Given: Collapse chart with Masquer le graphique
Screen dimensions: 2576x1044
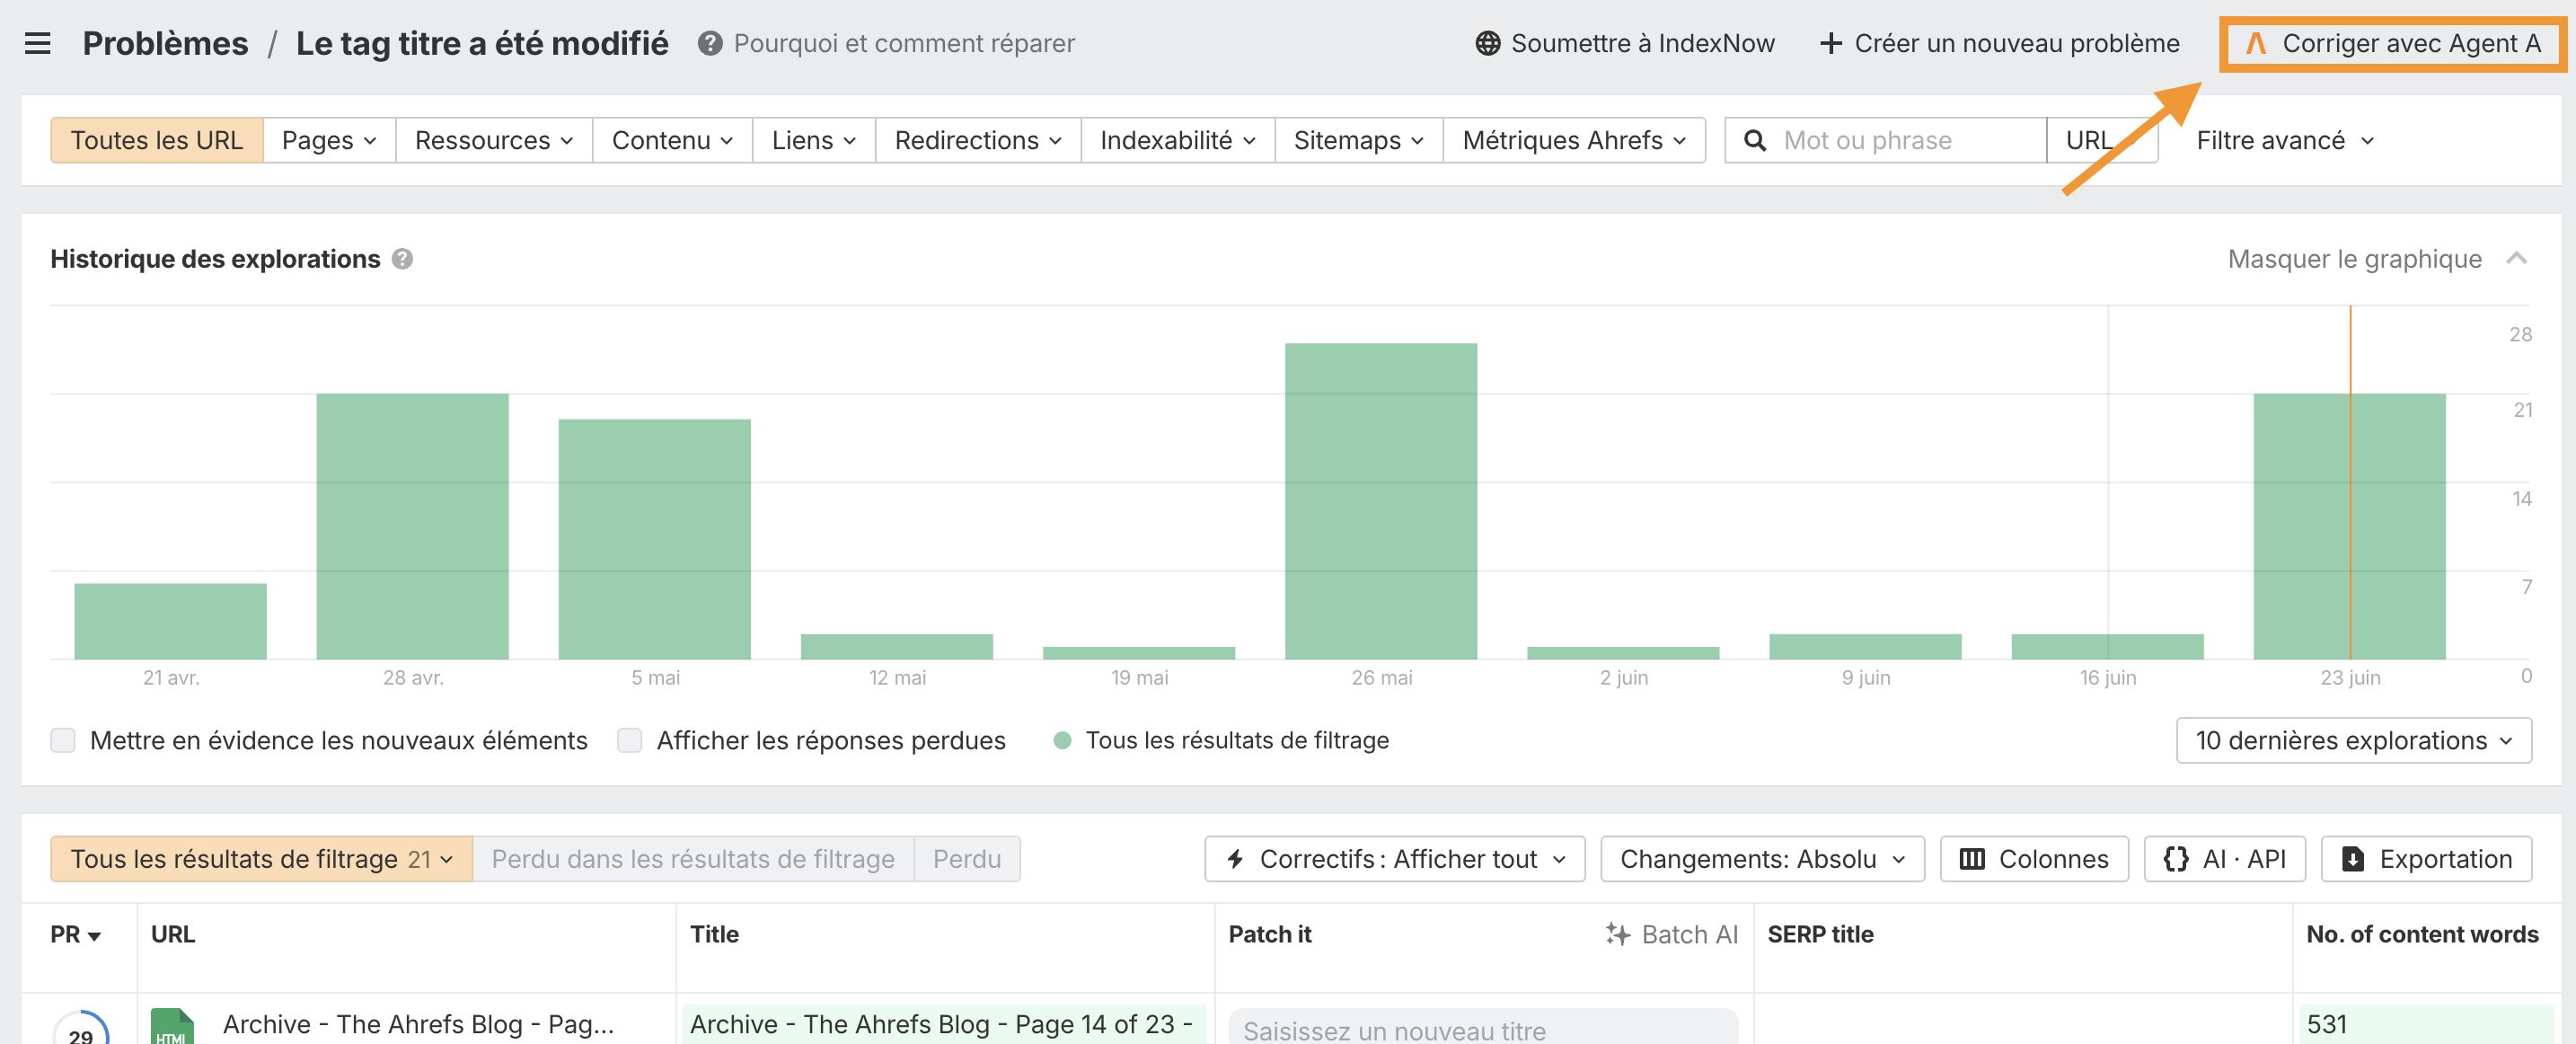Looking at the screenshot, I should point(2377,259).
